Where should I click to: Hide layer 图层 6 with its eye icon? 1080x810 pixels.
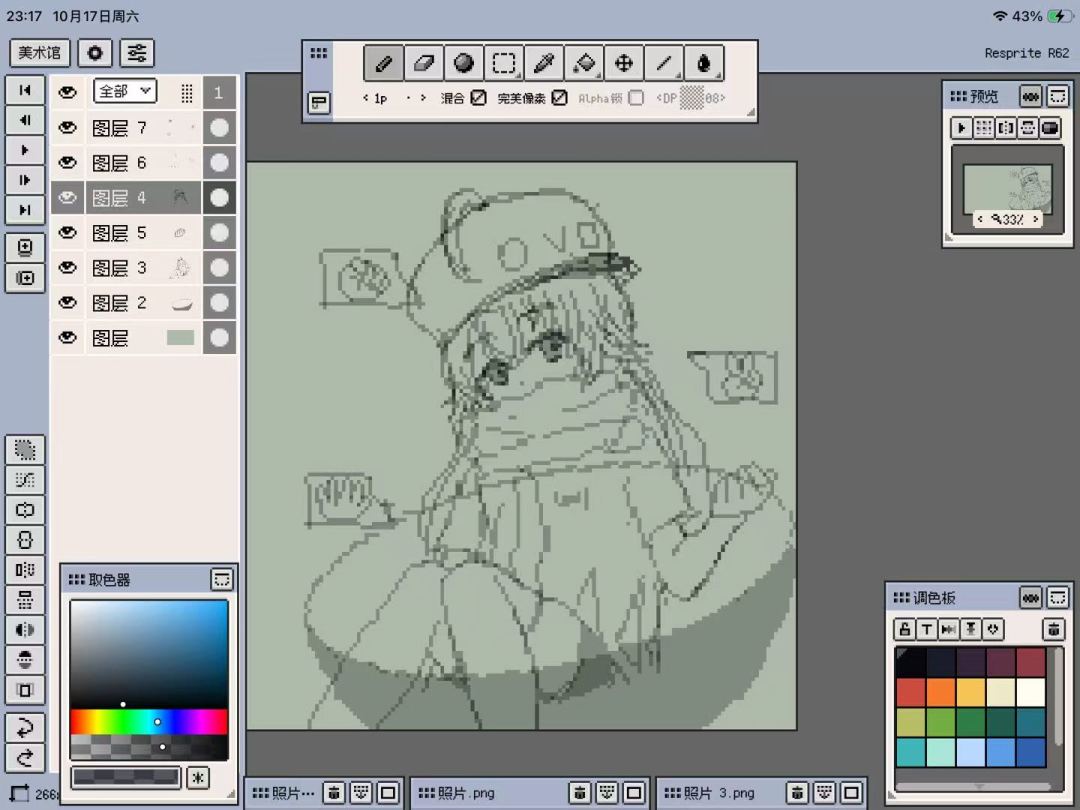click(67, 163)
